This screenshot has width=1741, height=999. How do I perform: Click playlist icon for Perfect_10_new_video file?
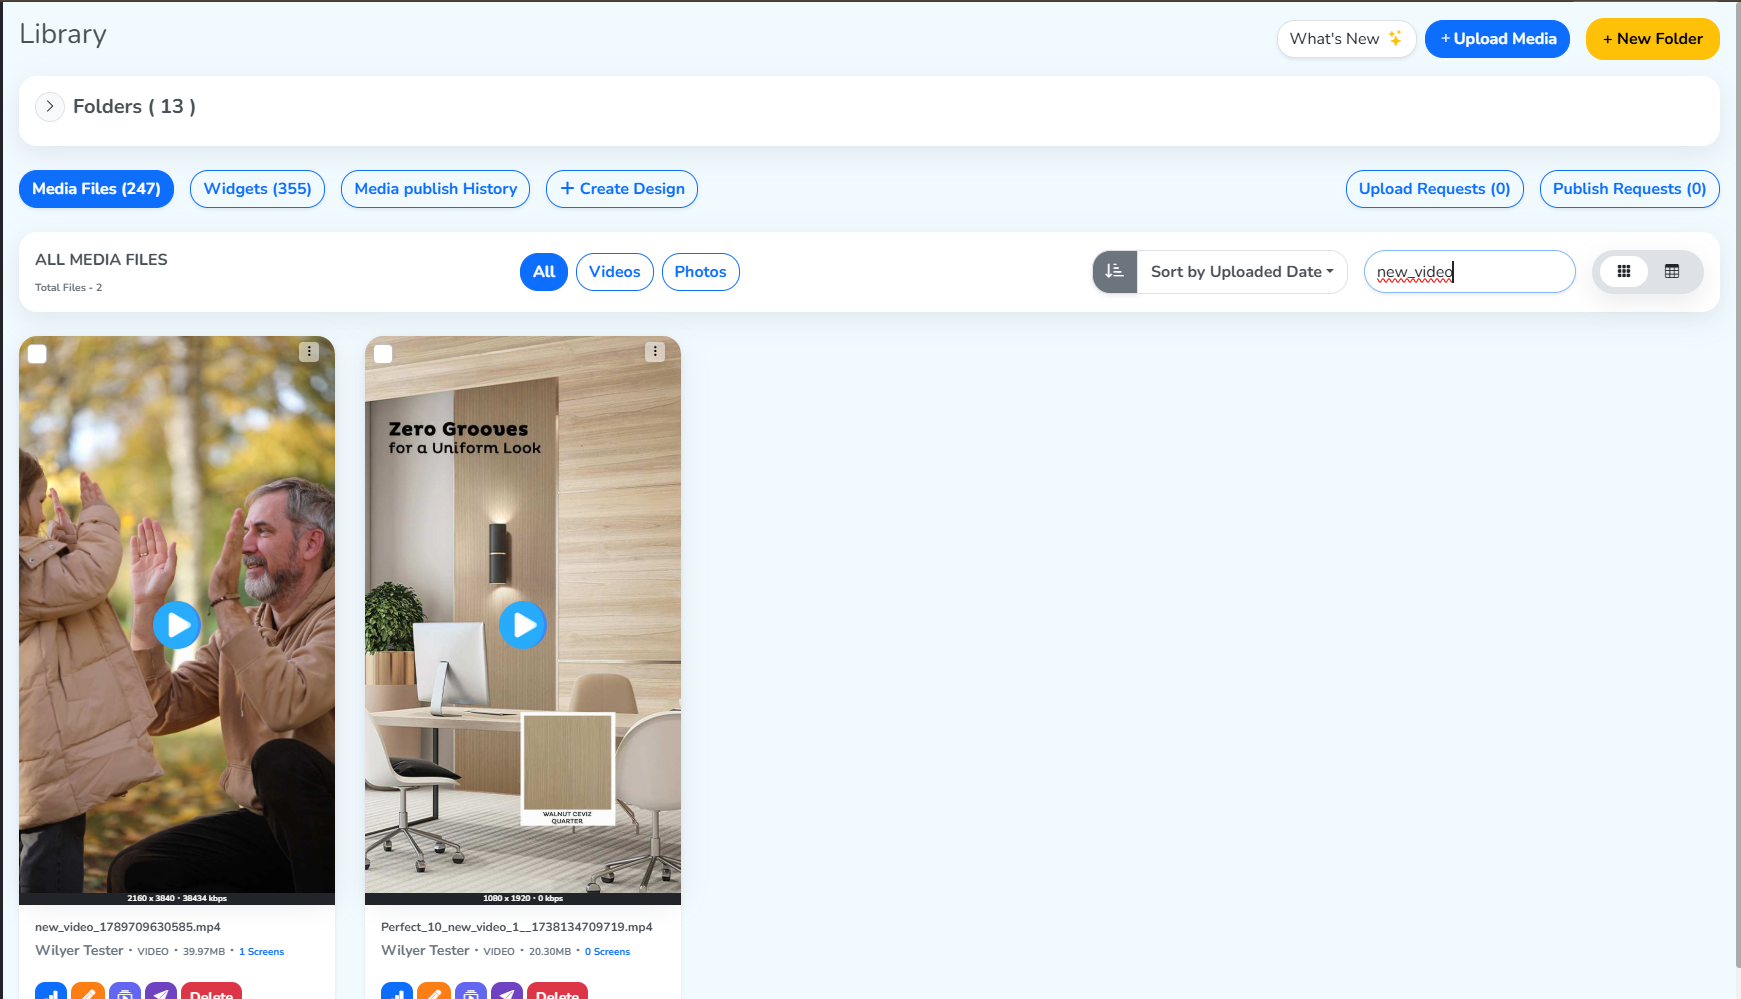point(471,991)
